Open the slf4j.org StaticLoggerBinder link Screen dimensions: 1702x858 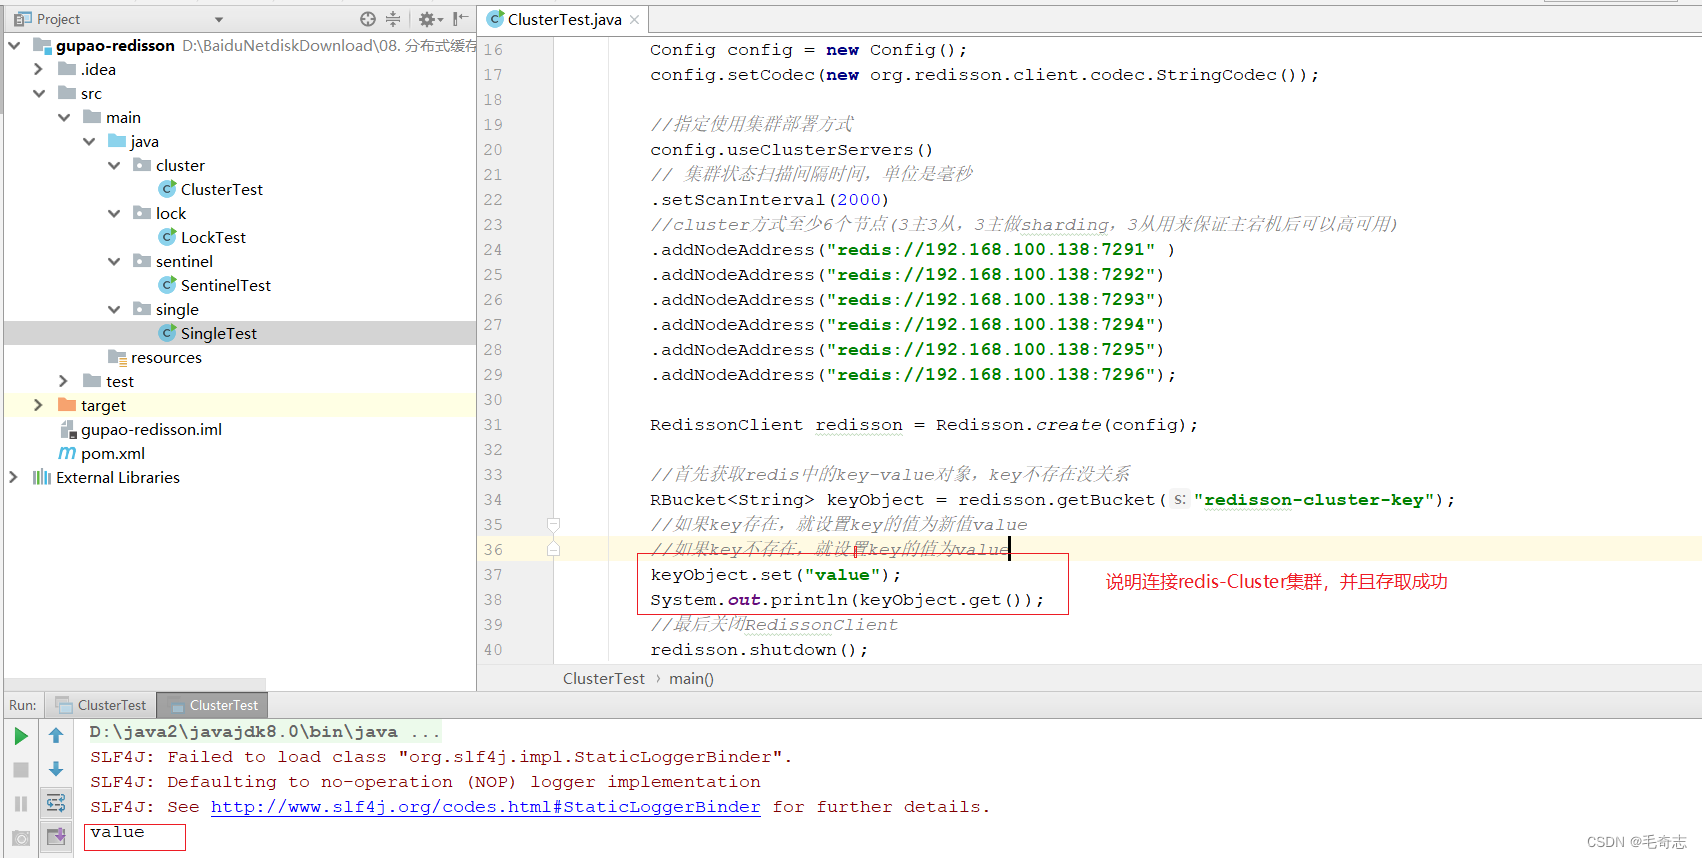(x=485, y=807)
